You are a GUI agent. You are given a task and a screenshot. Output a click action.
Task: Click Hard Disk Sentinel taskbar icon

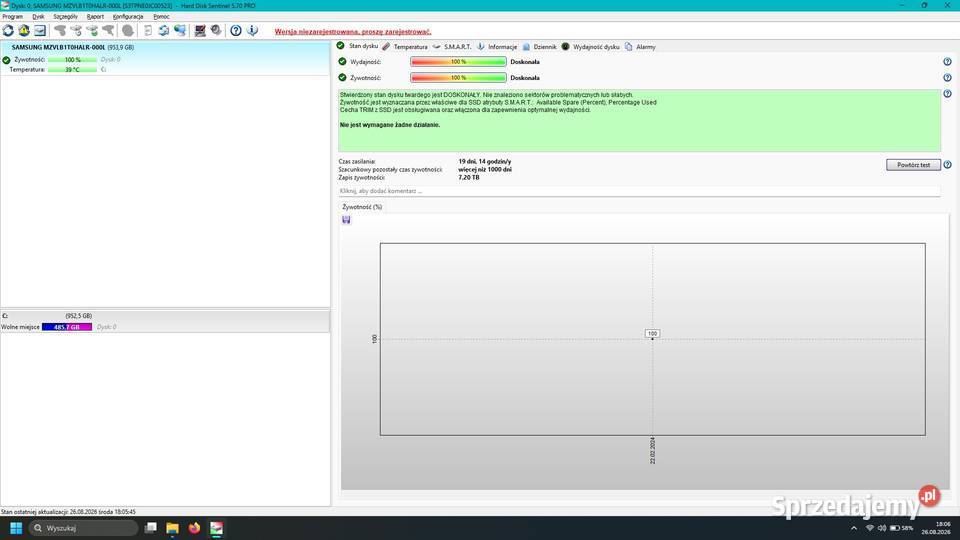(217, 528)
